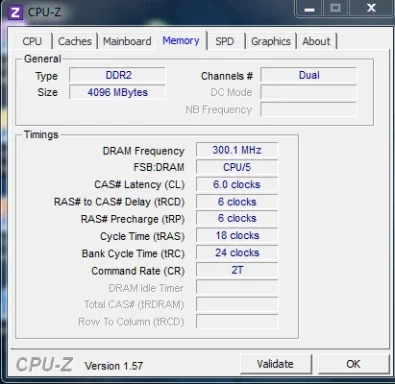The image size is (395, 384).
Task: Click the Channels # label
Action: pyautogui.click(x=227, y=76)
